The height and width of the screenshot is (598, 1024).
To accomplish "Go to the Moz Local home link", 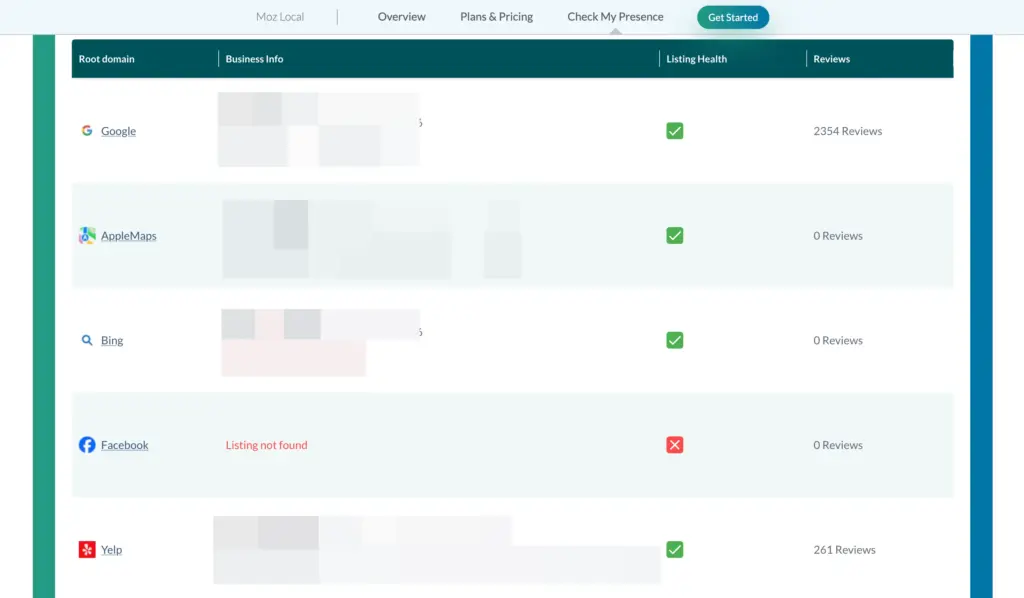I will [x=280, y=17].
